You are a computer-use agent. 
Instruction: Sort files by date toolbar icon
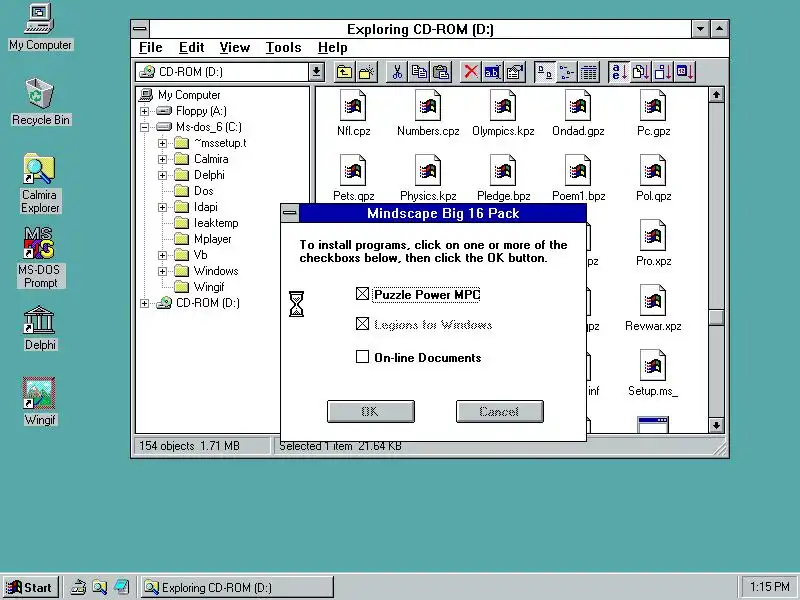[685, 72]
